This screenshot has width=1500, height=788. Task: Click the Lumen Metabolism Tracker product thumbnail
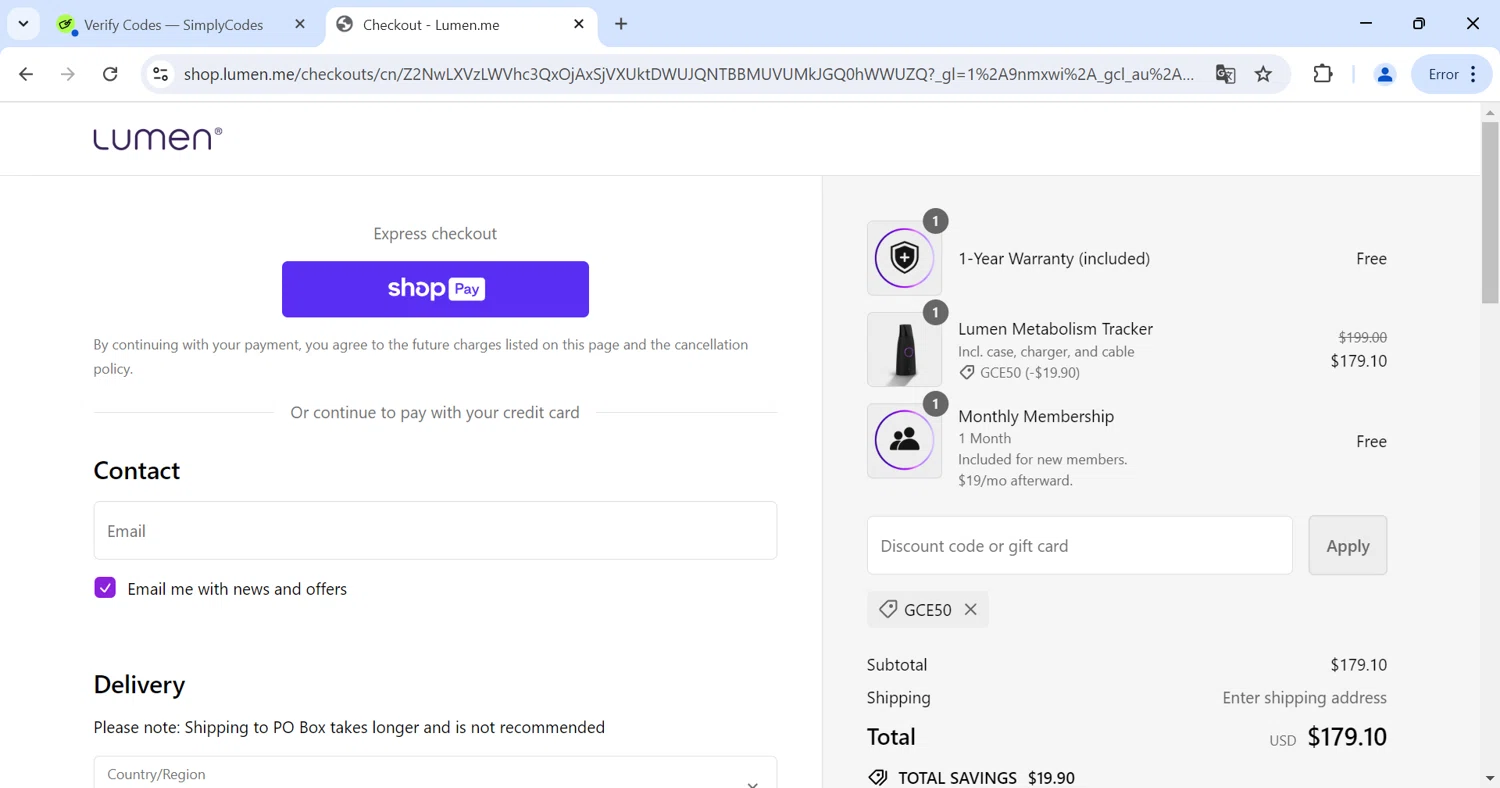pyautogui.click(x=904, y=350)
